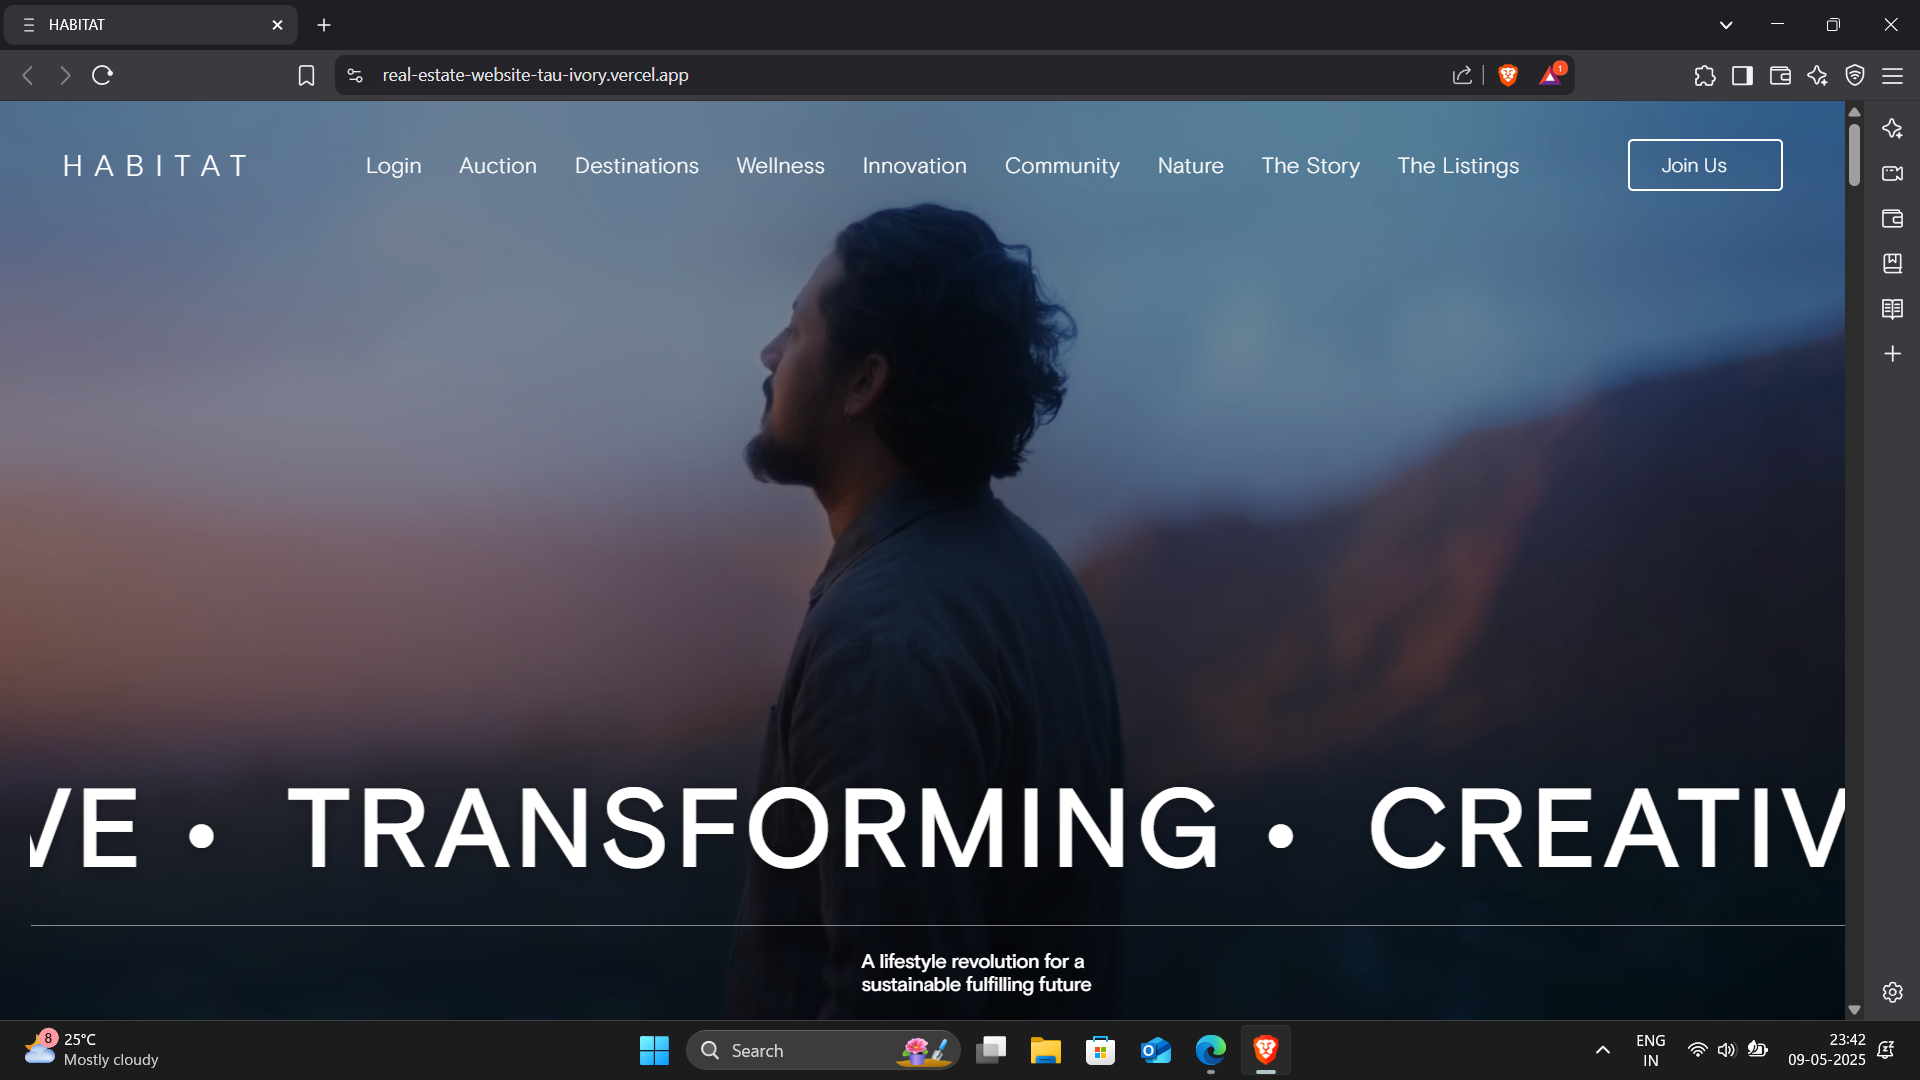Open Brave Wallet toolbar icon
The width and height of the screenshot is (1920, 1080).
coord(1780,75)
